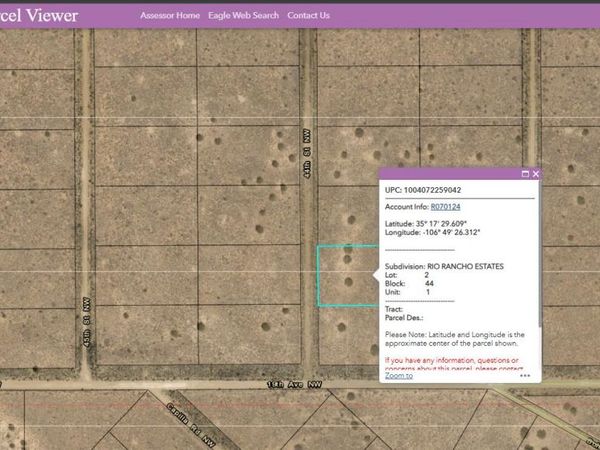Click the Block 44 value

[429, 284]
